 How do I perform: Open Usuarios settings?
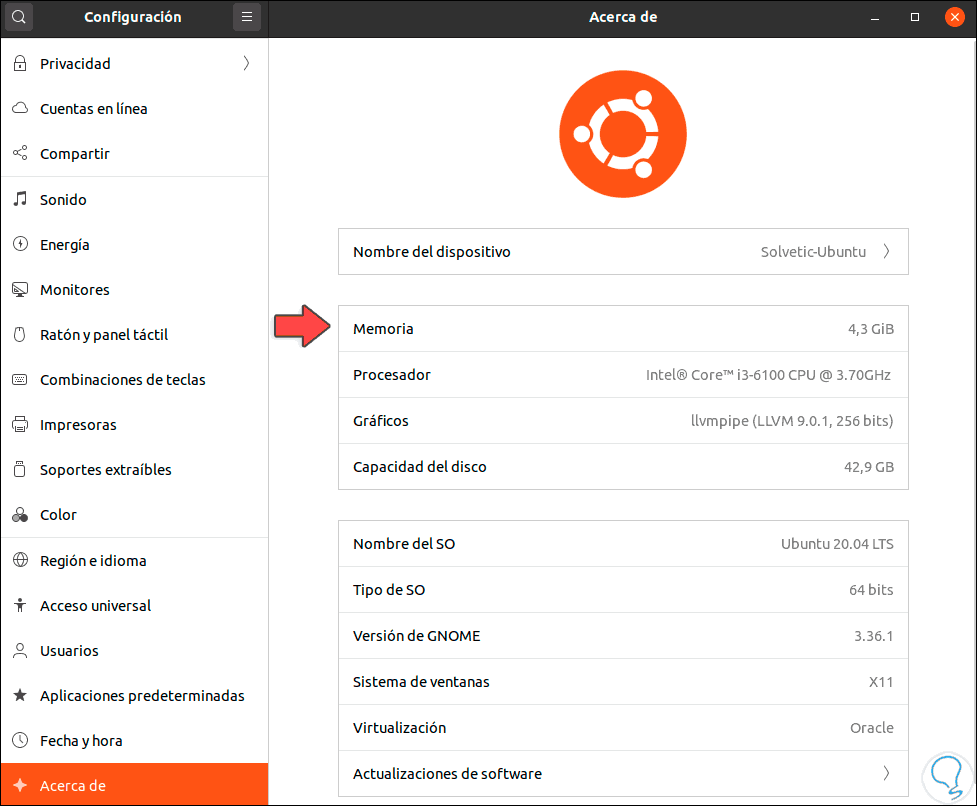pyautogui.click(x=135, y=650)
